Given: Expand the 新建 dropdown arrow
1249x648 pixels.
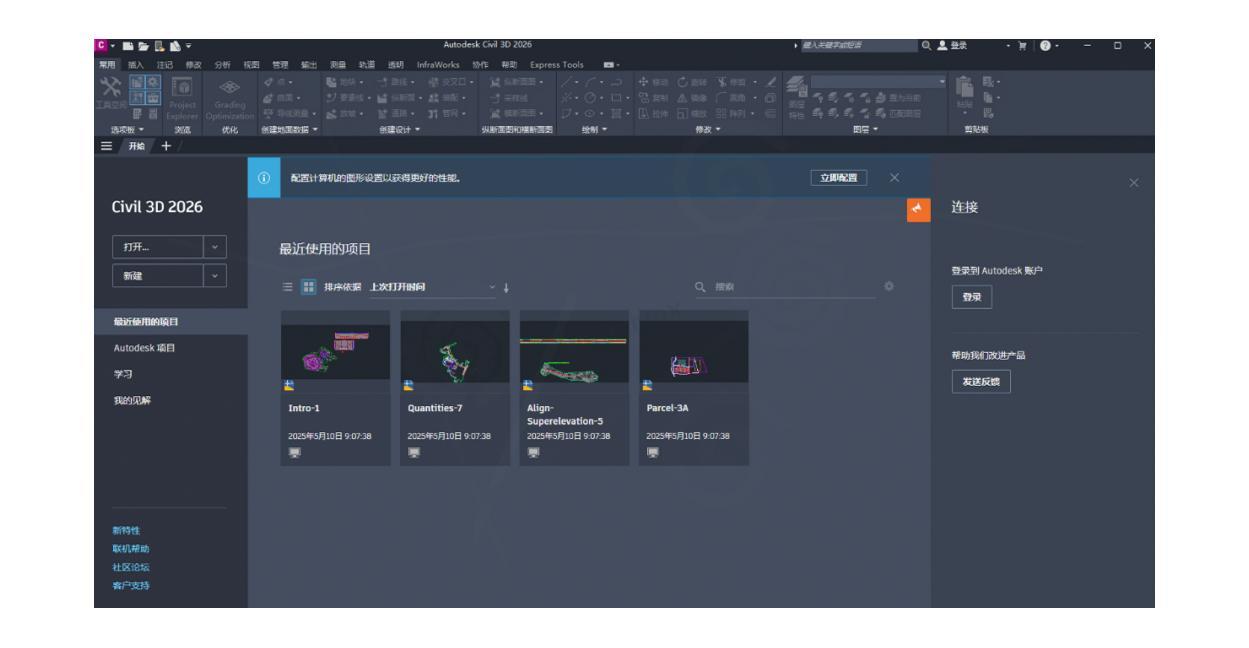Looking at the screenshot, I should (x=213, y=276).
